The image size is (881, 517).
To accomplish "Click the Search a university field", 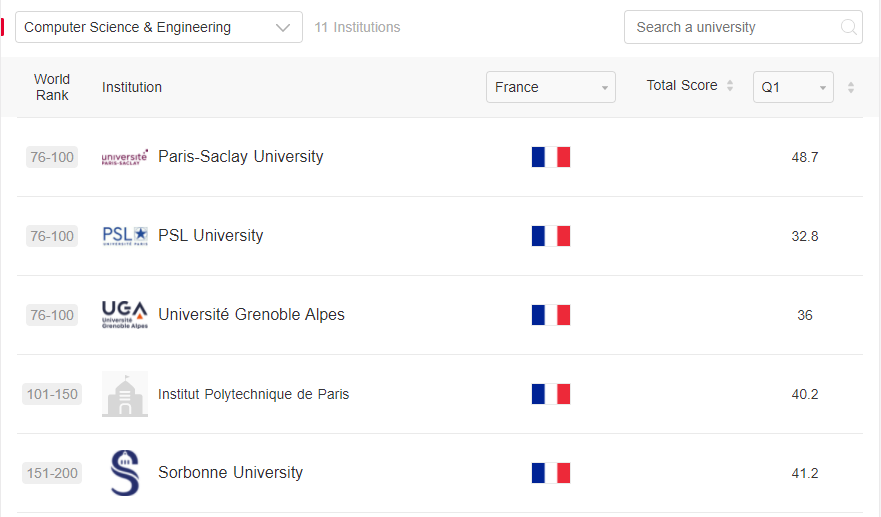I will pyautogui.click(x=743, y=27).
